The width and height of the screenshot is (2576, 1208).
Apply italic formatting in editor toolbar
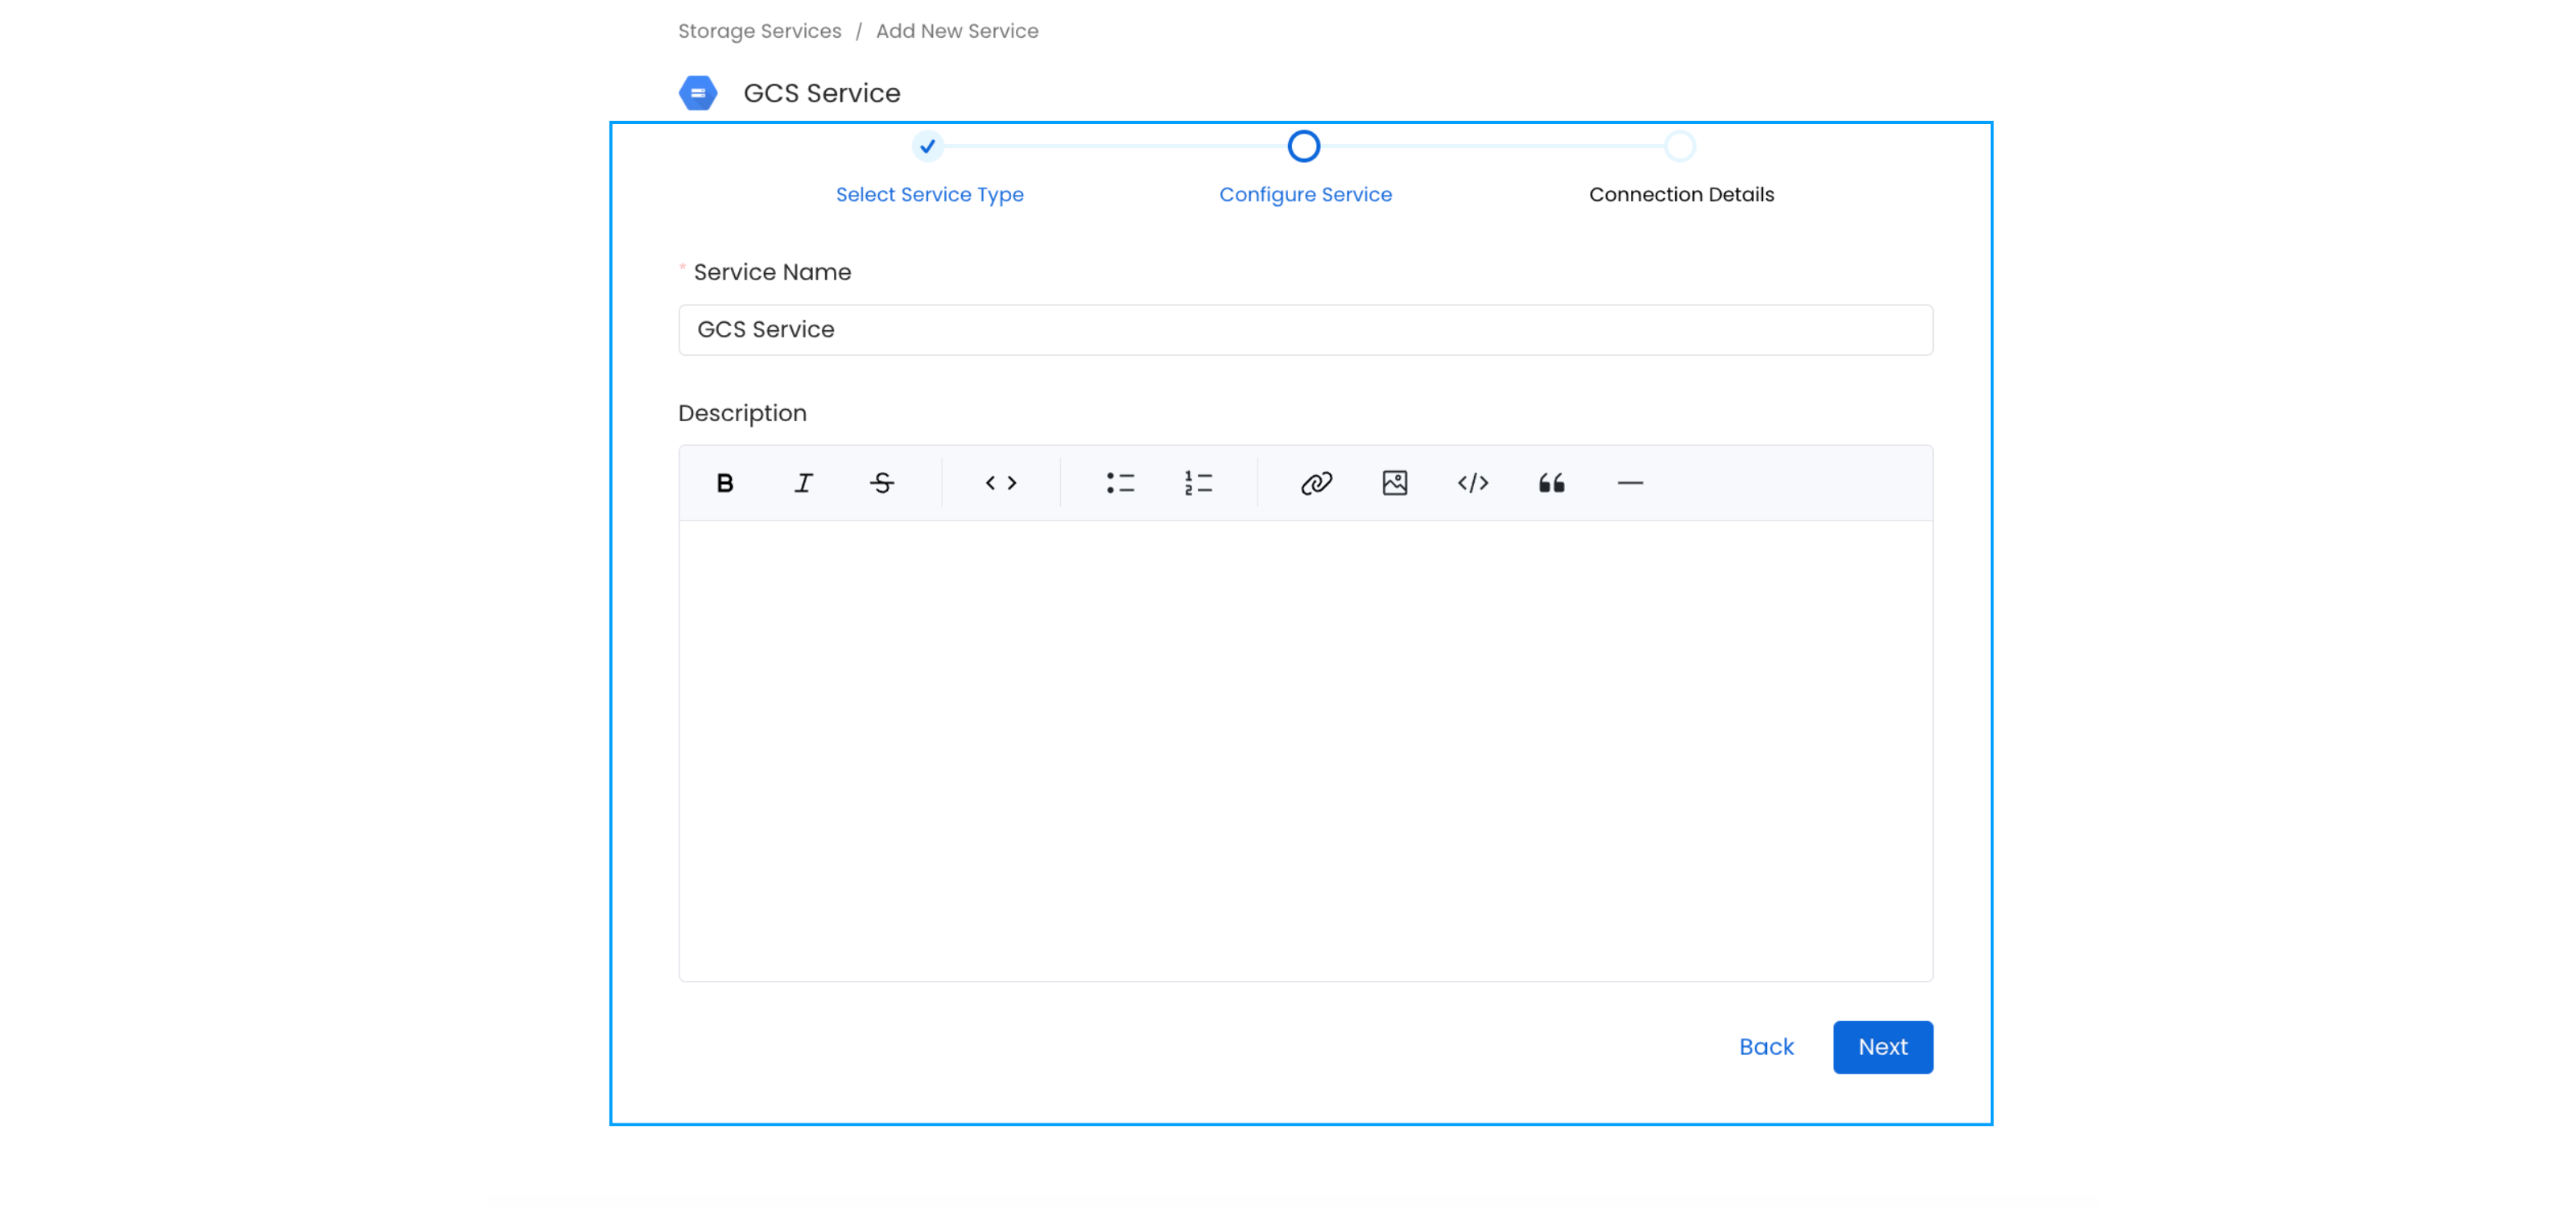(803, 483)
